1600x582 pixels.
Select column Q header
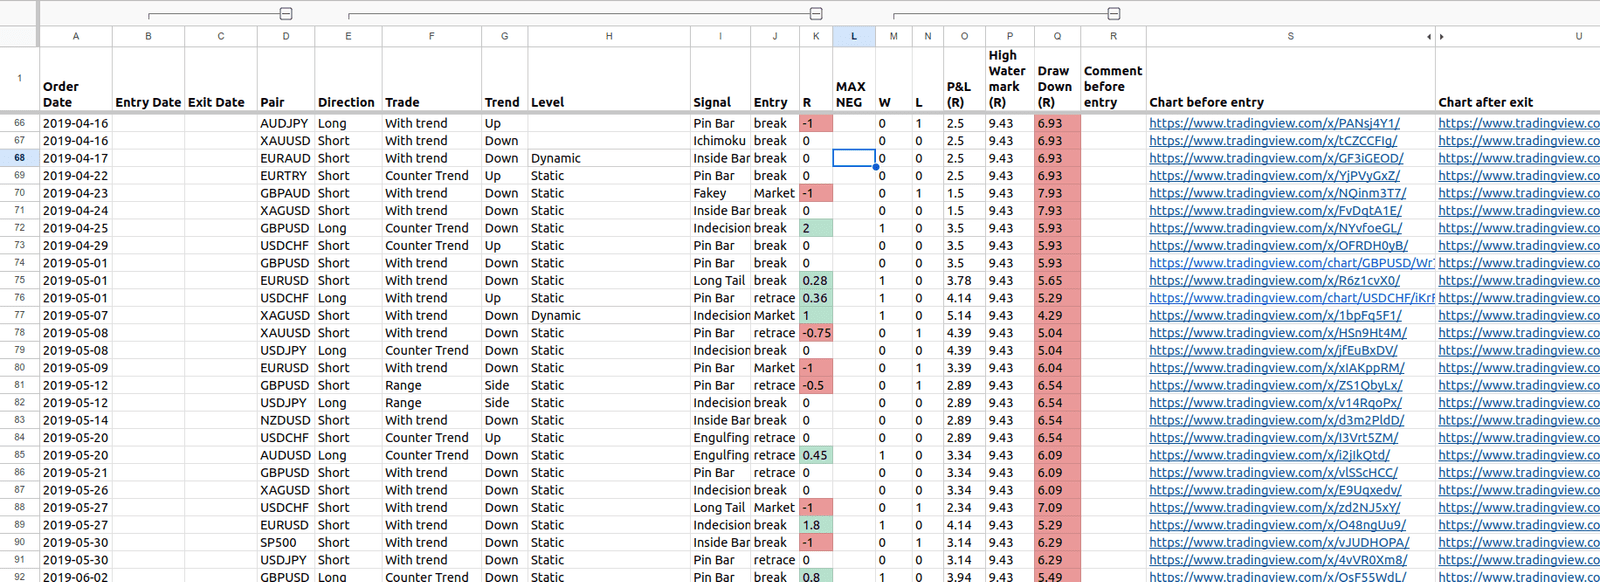[x=1057, y=36]
